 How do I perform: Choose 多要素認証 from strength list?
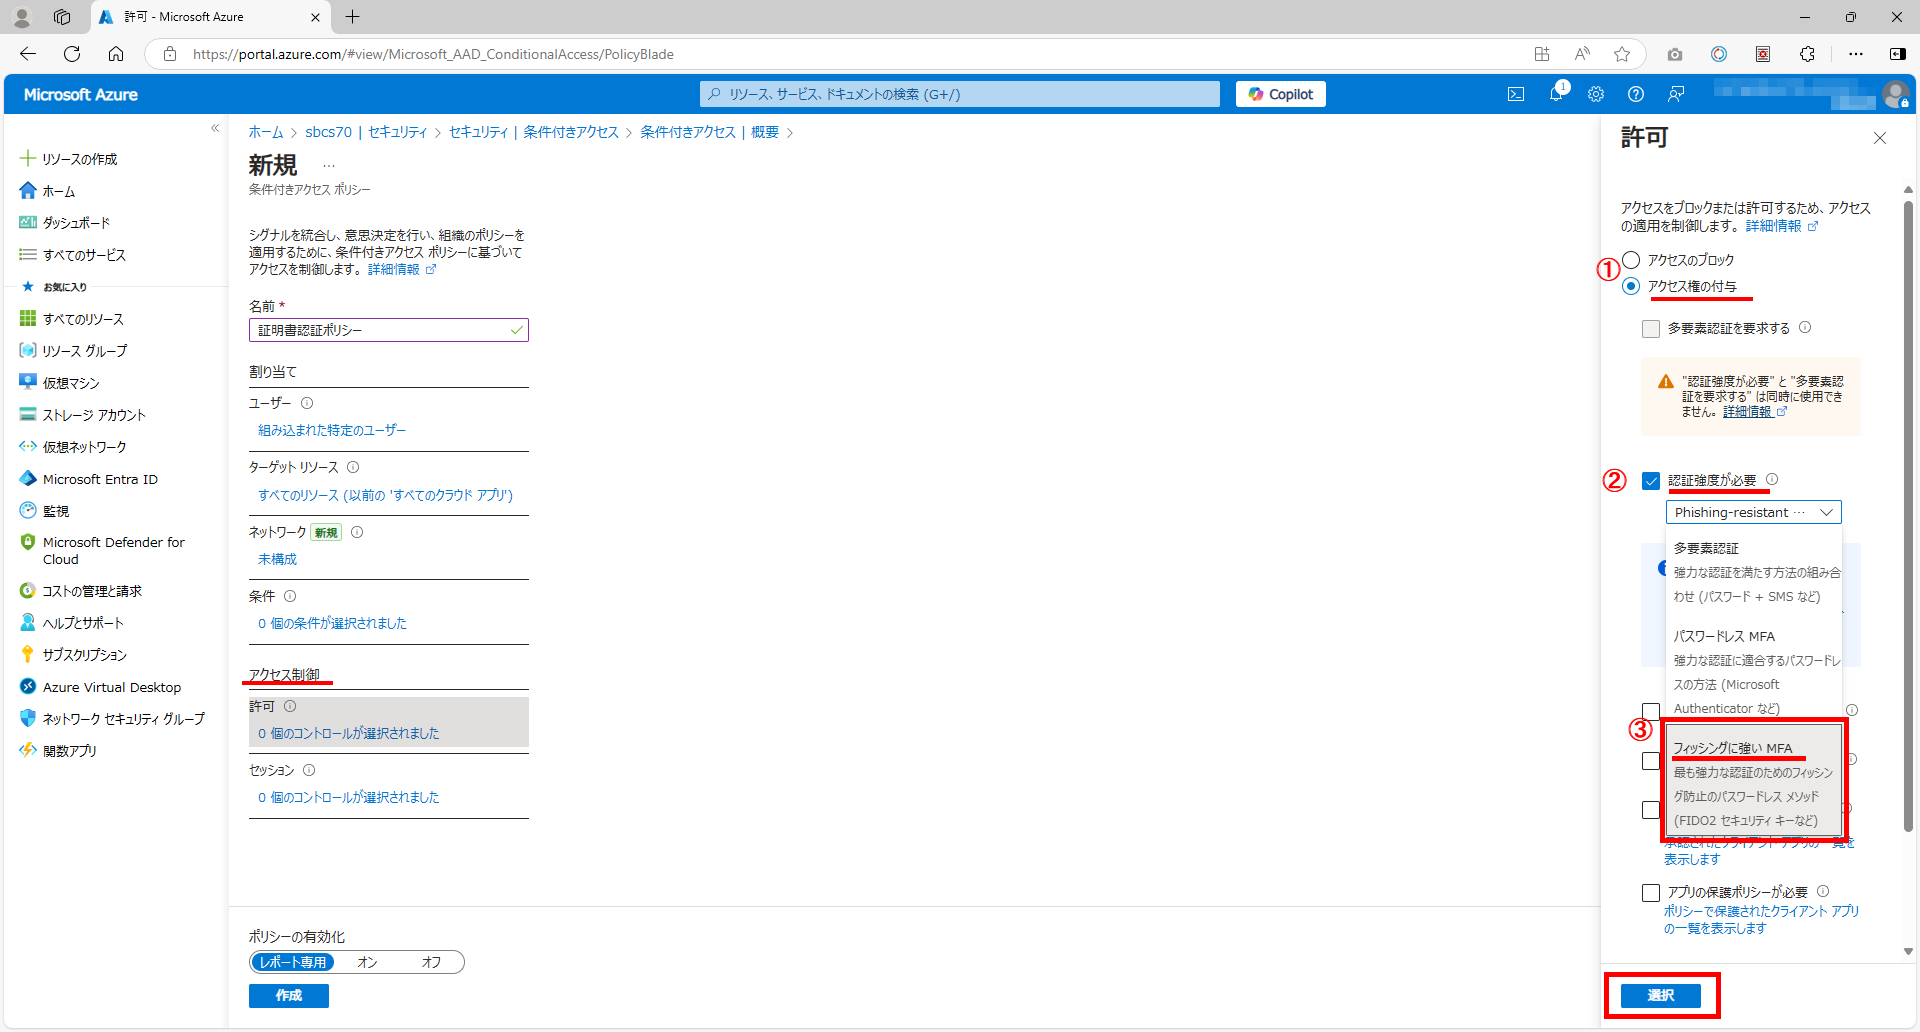click(1754, 572)
